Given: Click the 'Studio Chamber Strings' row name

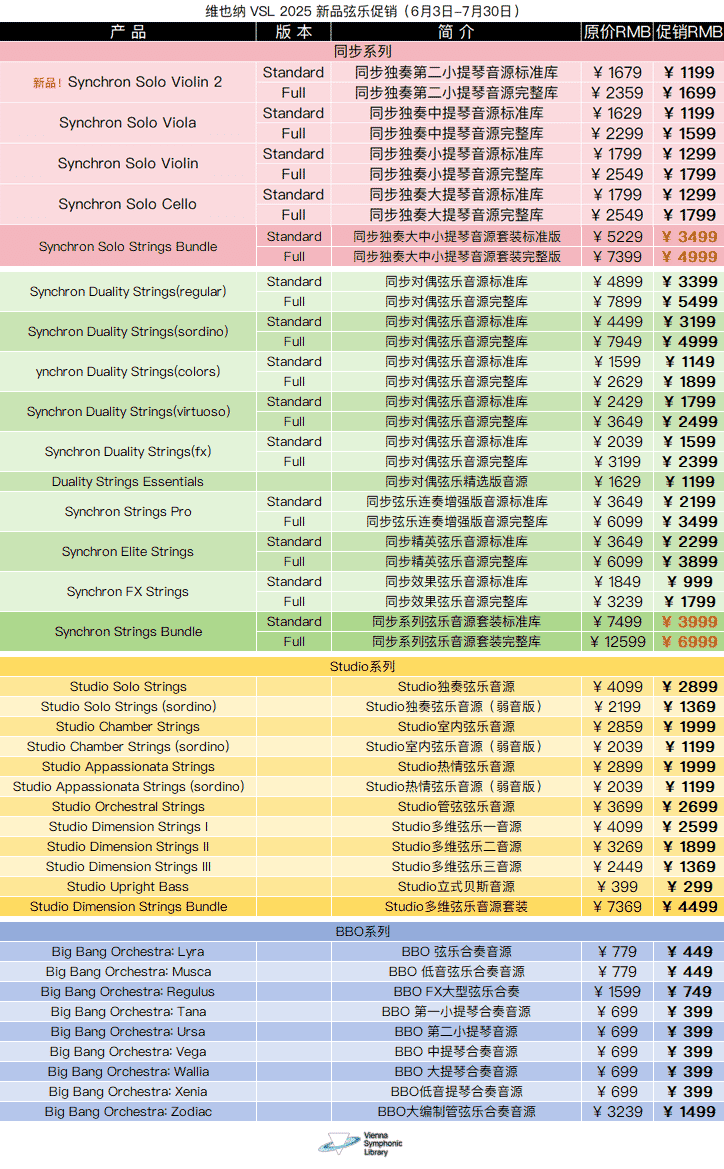Looking at the screenshot, I should [128, 727].
